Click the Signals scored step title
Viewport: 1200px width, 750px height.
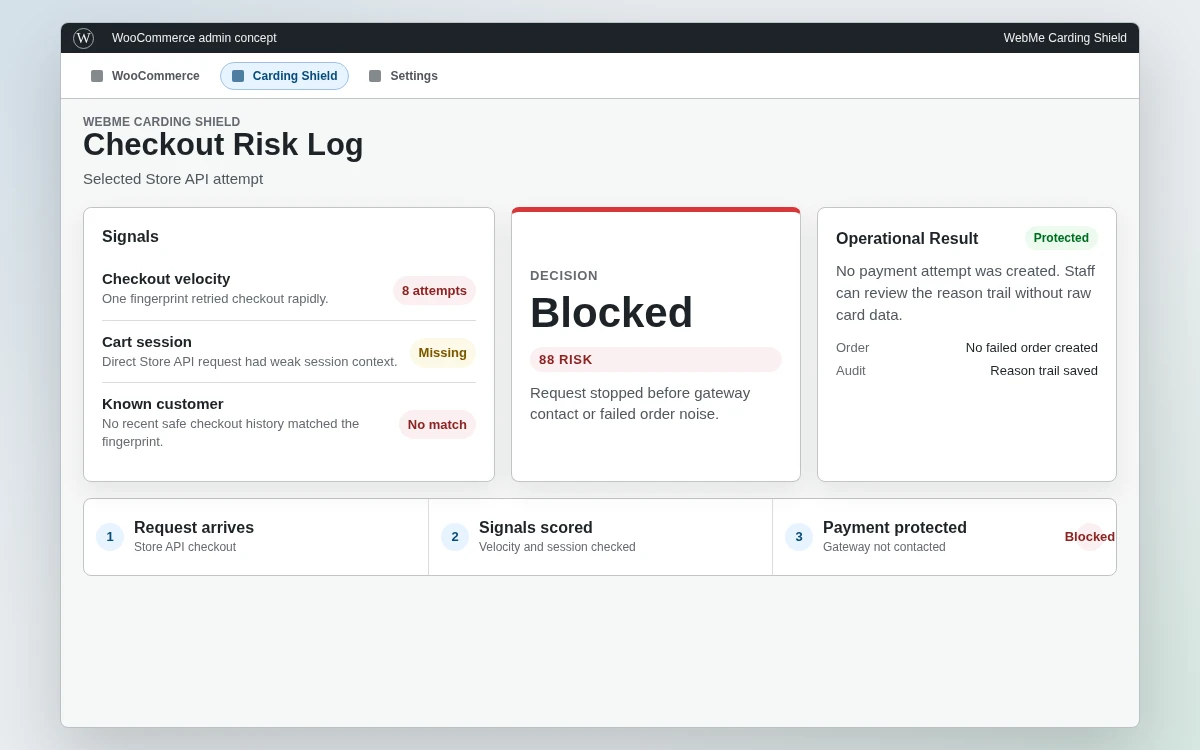point(536,528)
